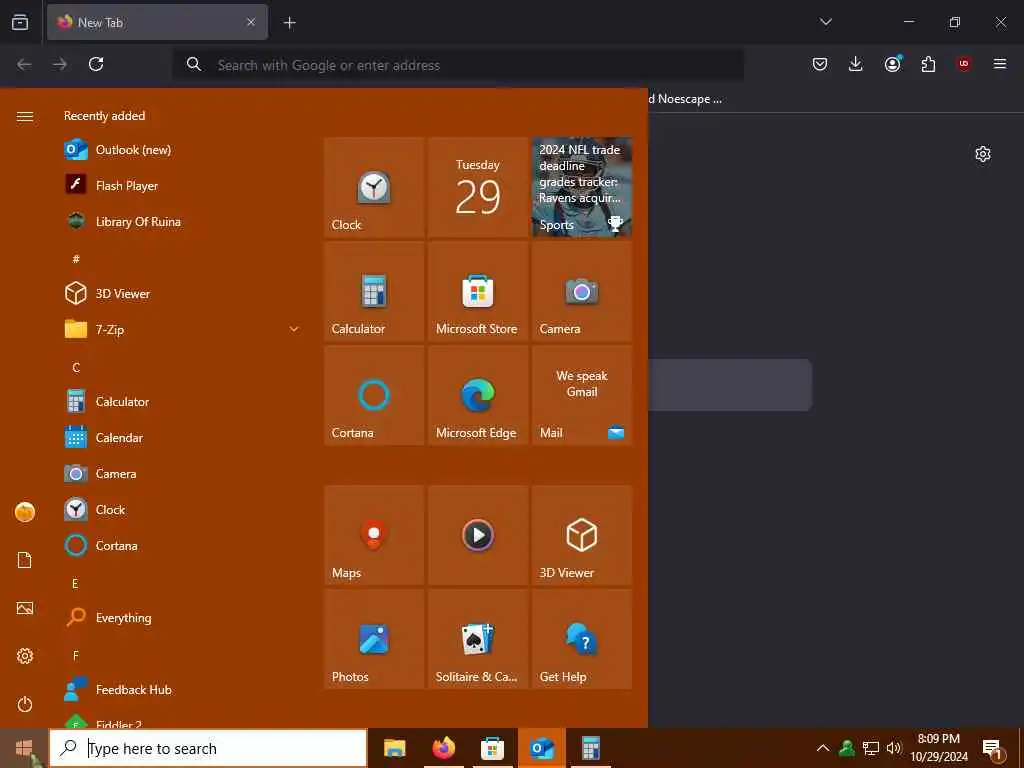Open File Explorer from the taskbar

coord(394,748)
